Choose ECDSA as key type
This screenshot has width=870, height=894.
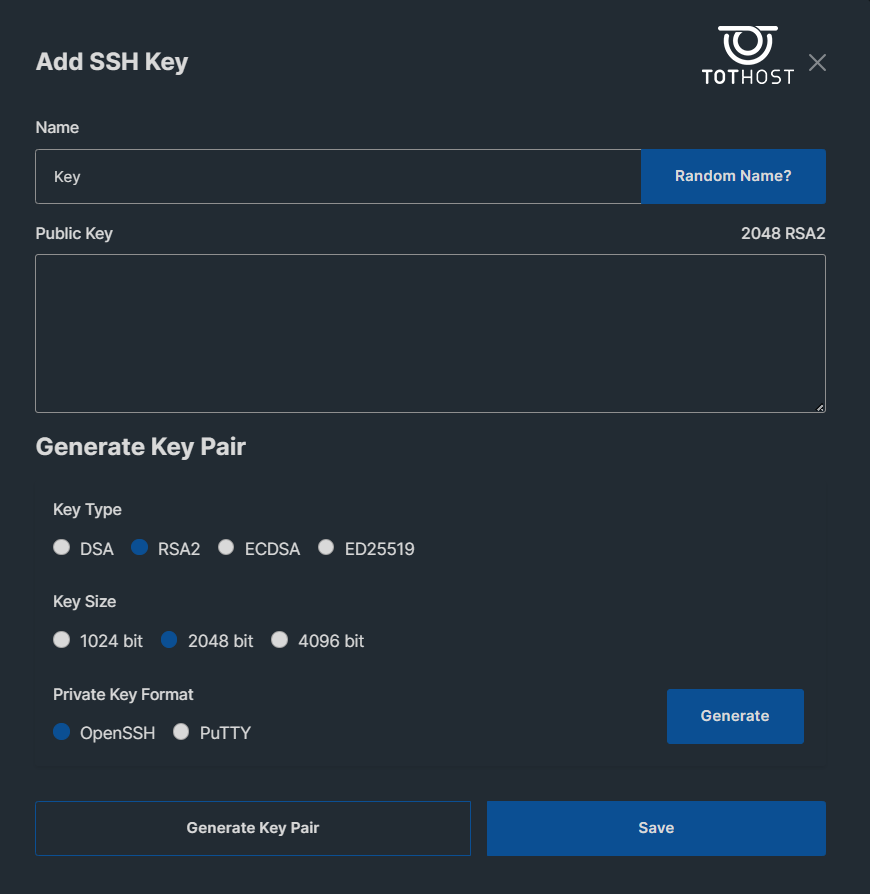point(226,547)
